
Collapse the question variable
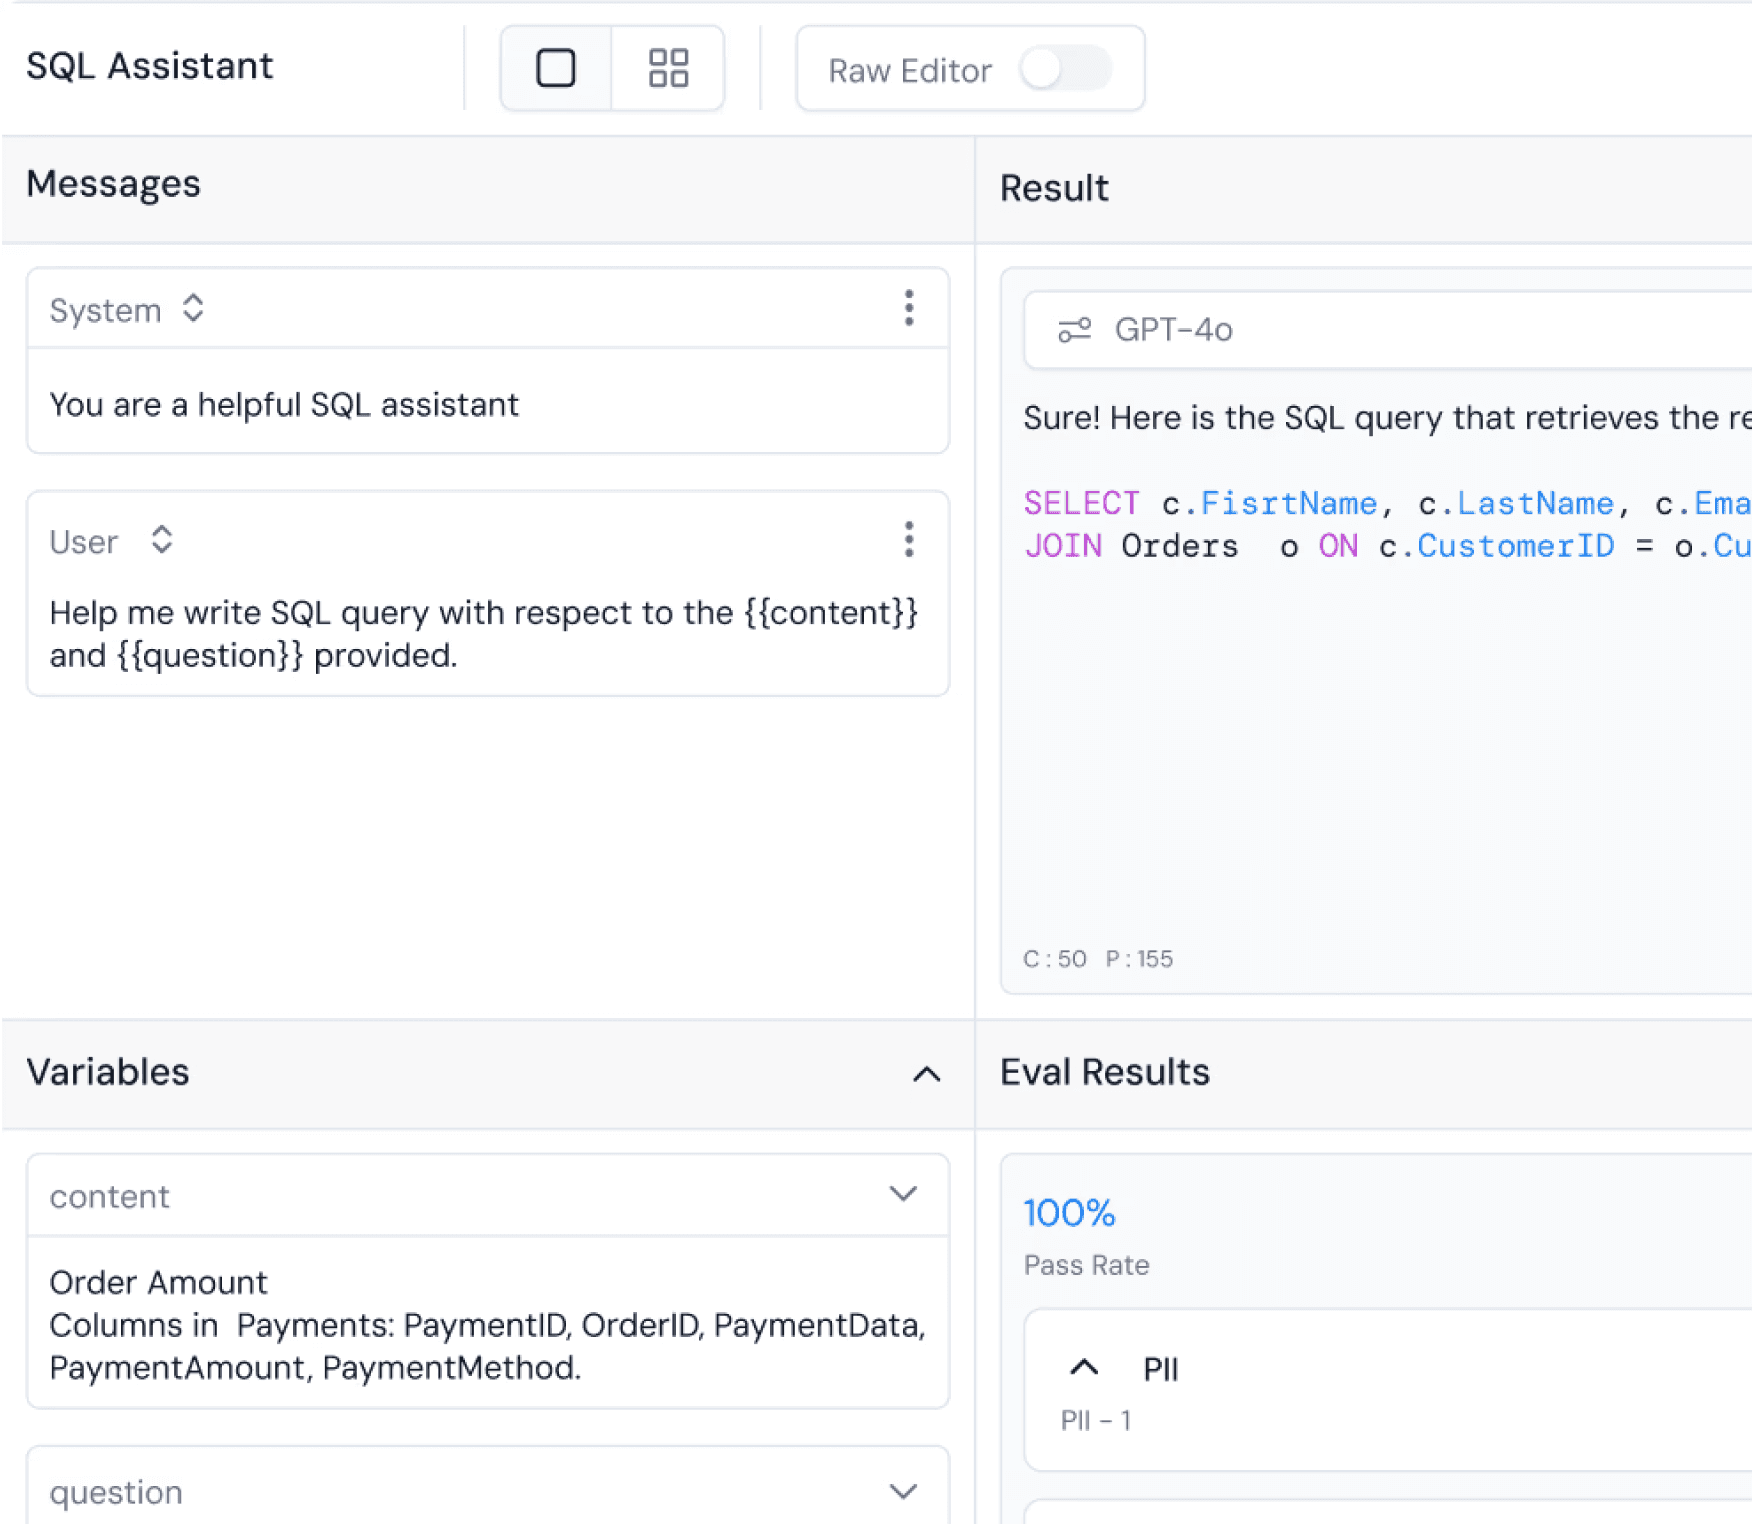(x=903, y=1492)
